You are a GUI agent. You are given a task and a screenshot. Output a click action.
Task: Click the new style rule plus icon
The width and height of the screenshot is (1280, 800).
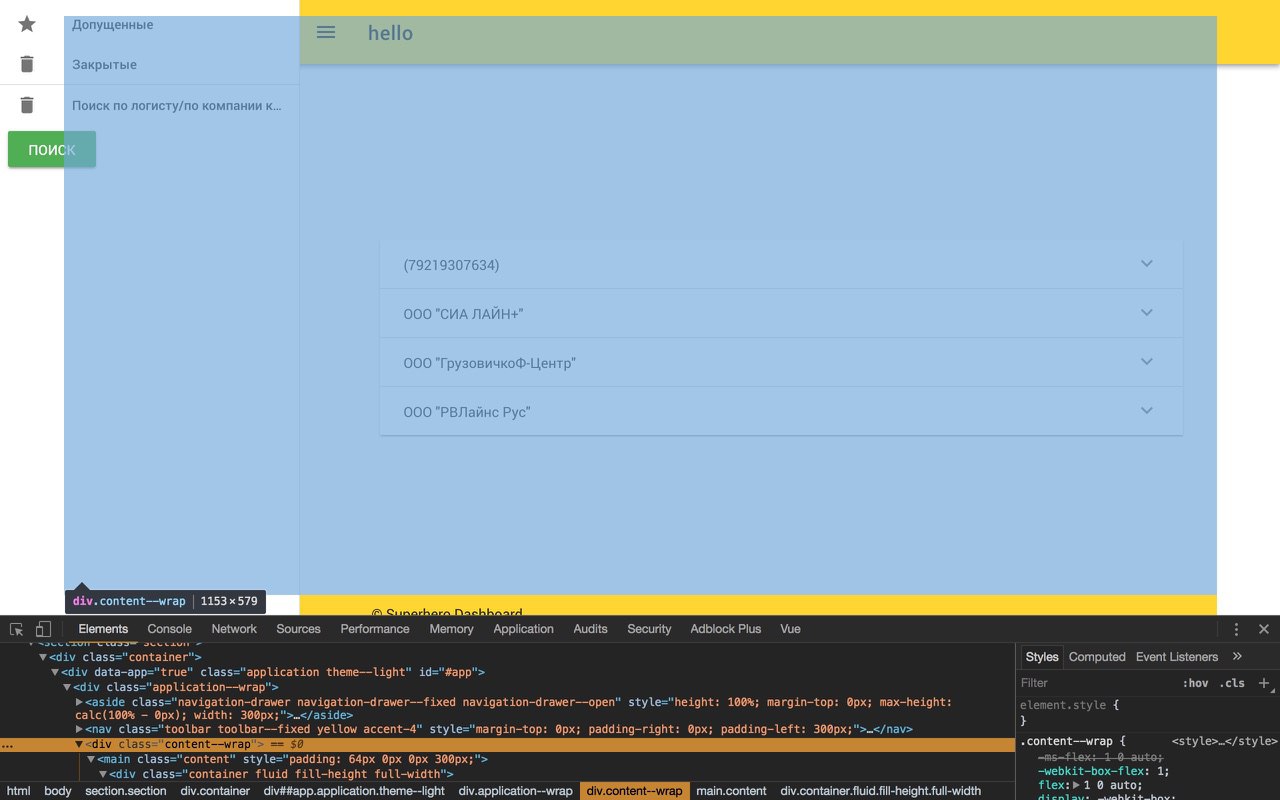1264,683
